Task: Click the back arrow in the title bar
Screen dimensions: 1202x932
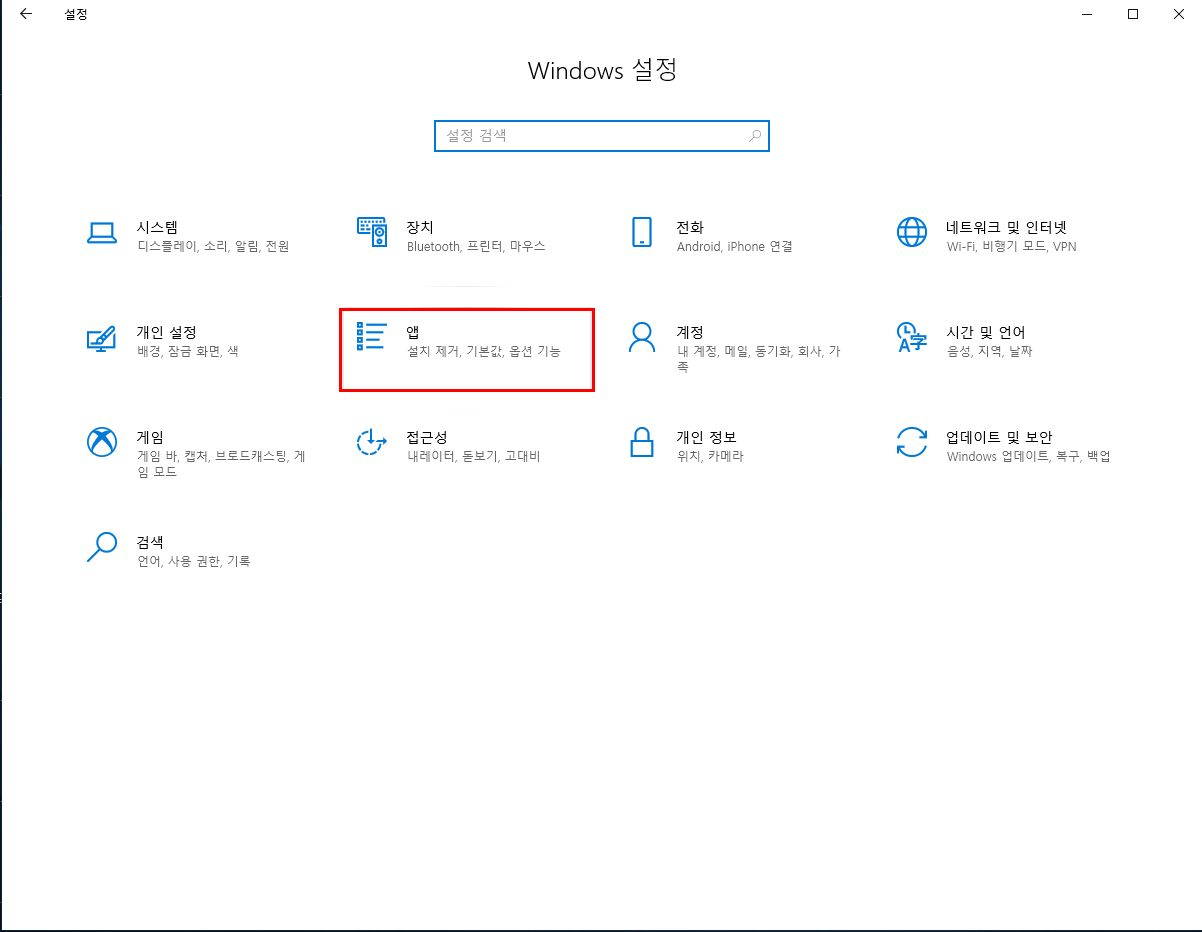Action: click(25, 14)
